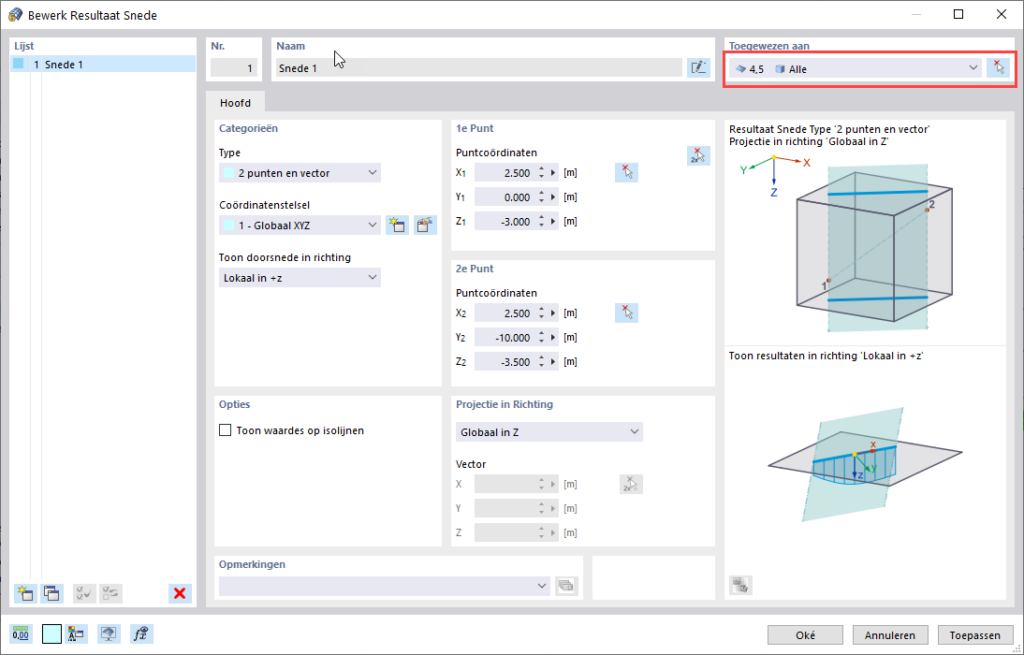The width and height of the screenshot is (1024, 655).
Task: Pick the second point graphically using the X2 cursor icon
Action: click(x=626, y=313)
